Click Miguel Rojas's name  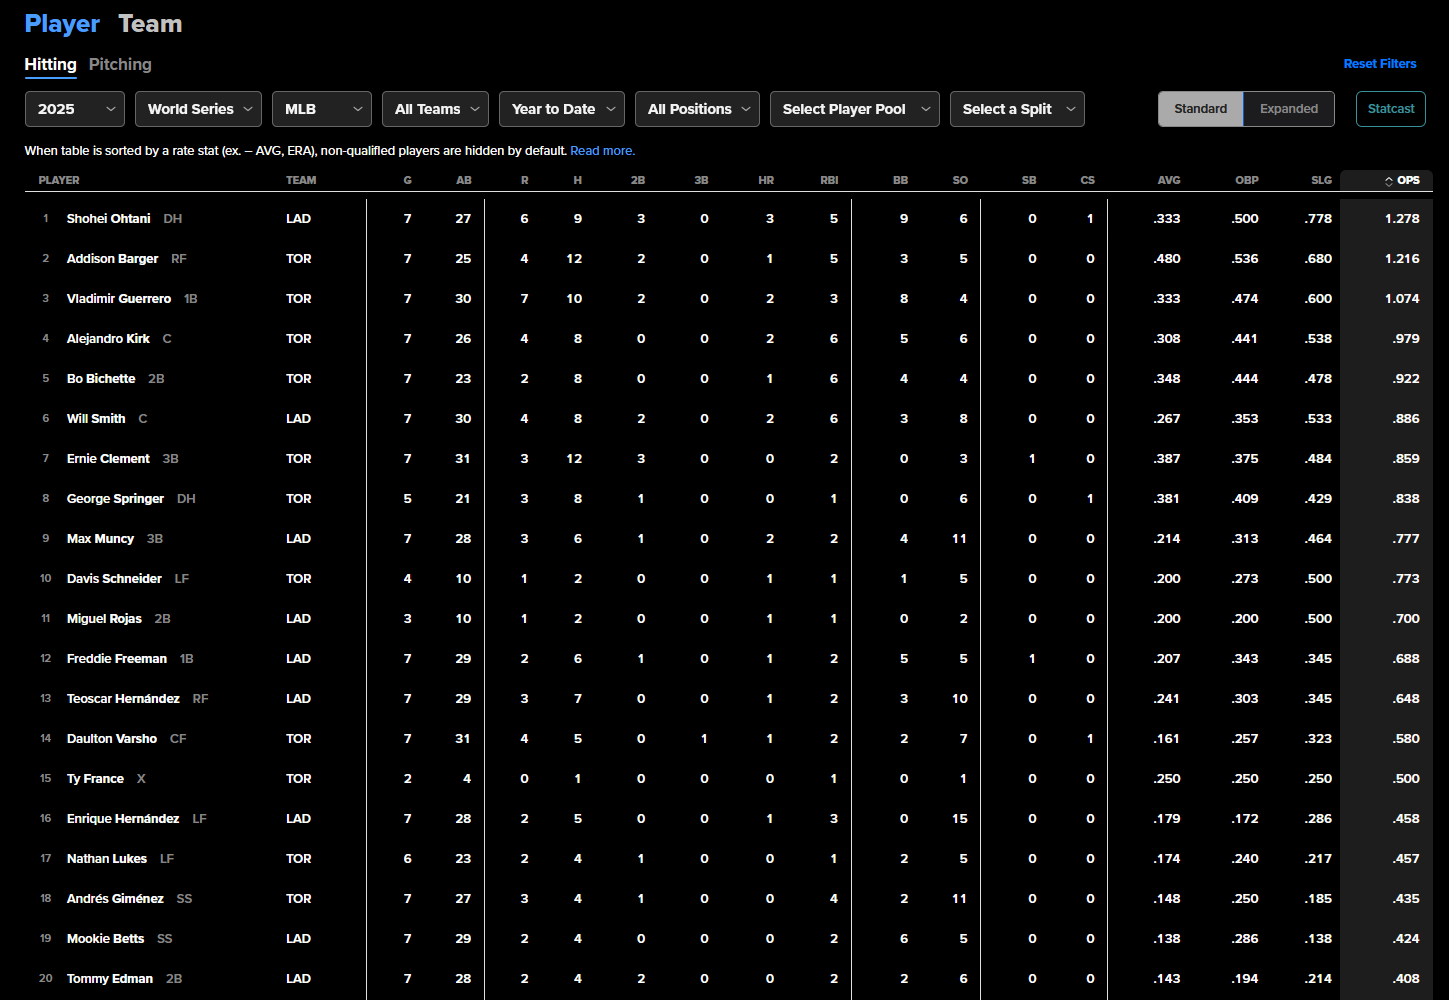(104, 619)
